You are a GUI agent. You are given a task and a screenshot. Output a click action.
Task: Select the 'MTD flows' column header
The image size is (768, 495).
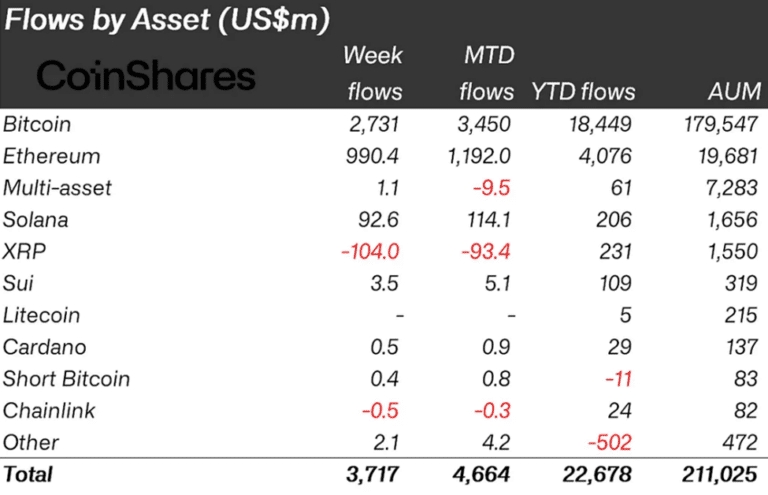486,73
